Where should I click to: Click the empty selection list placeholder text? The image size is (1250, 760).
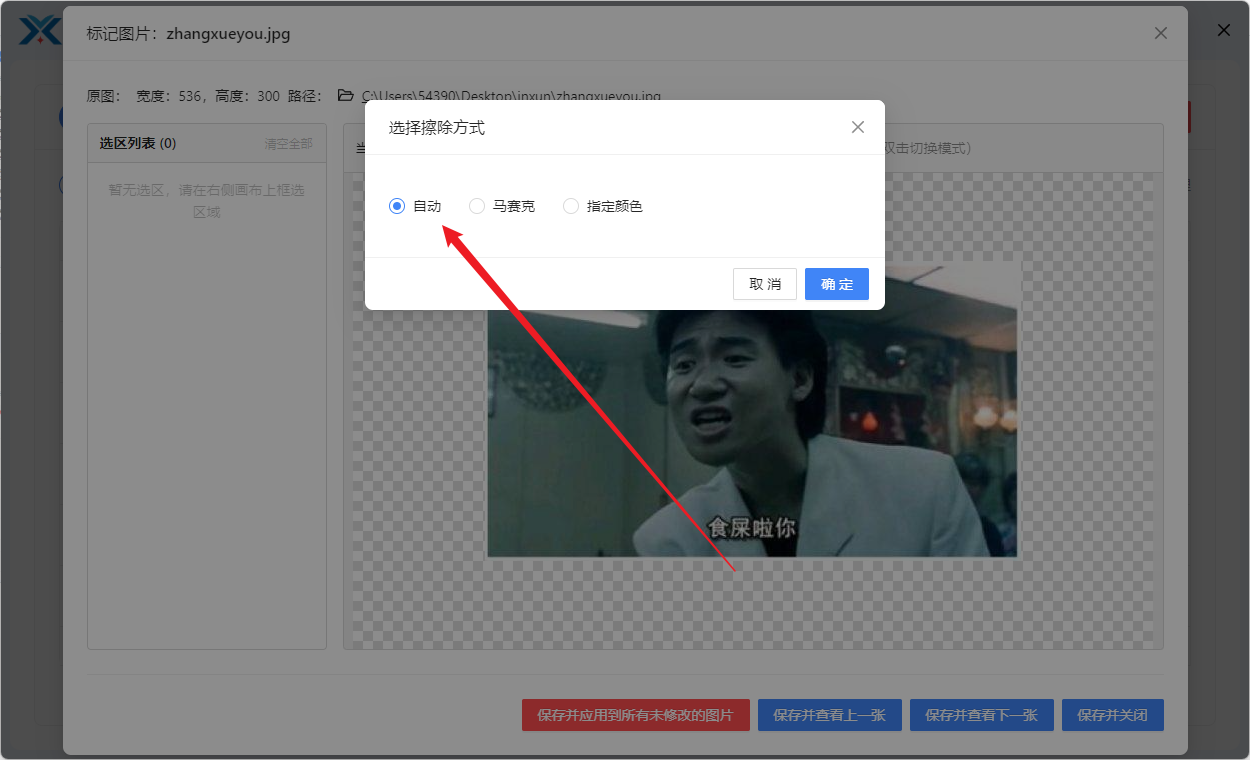(x=206, y=200)
